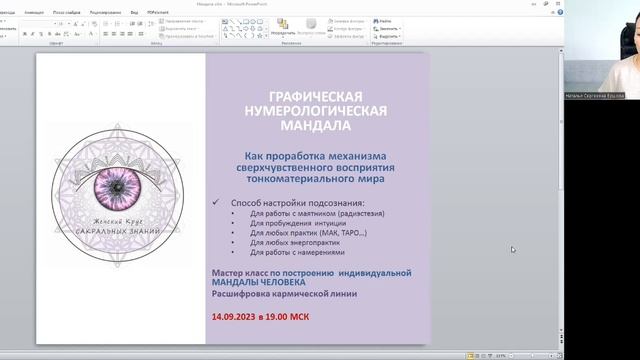Click the line Расшифровка кармической линии
The image size is (640, 360).
point(284,293)
